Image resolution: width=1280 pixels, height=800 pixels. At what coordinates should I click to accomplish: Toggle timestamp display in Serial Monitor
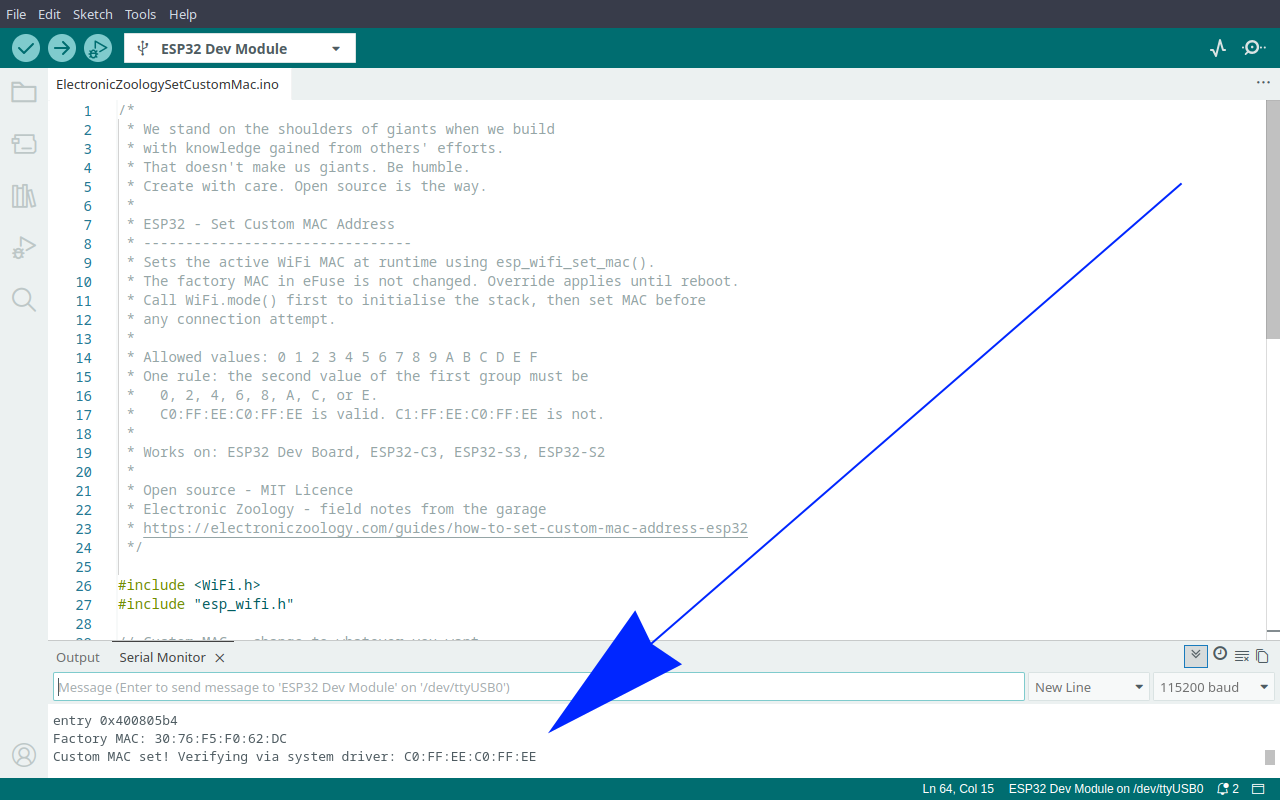[1220, 654]
